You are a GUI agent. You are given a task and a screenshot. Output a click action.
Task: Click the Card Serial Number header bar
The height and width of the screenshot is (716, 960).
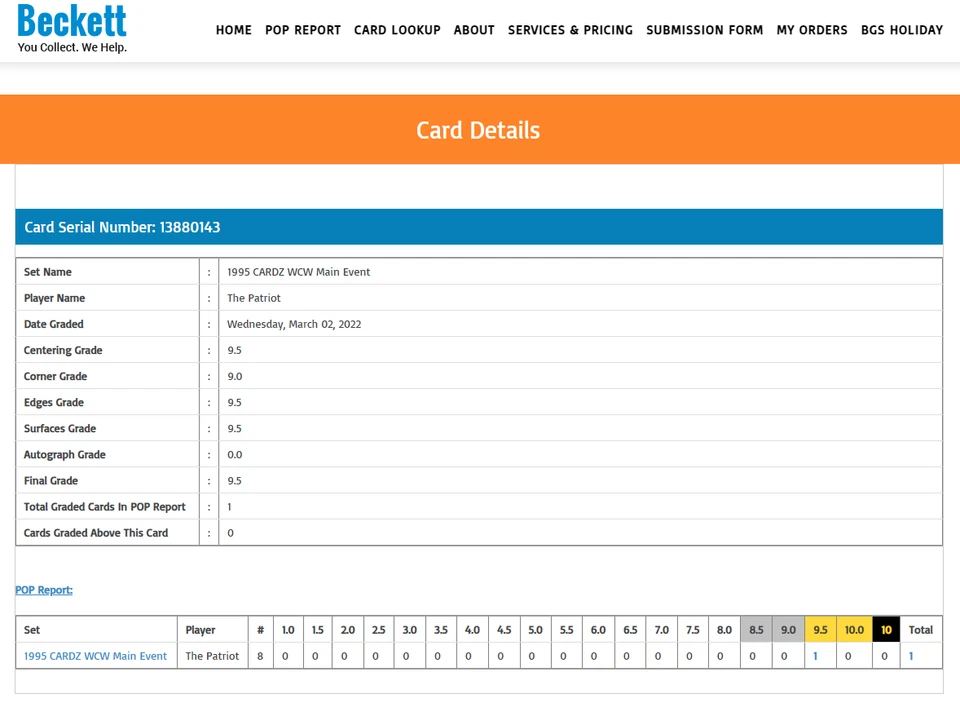point(479,227)
